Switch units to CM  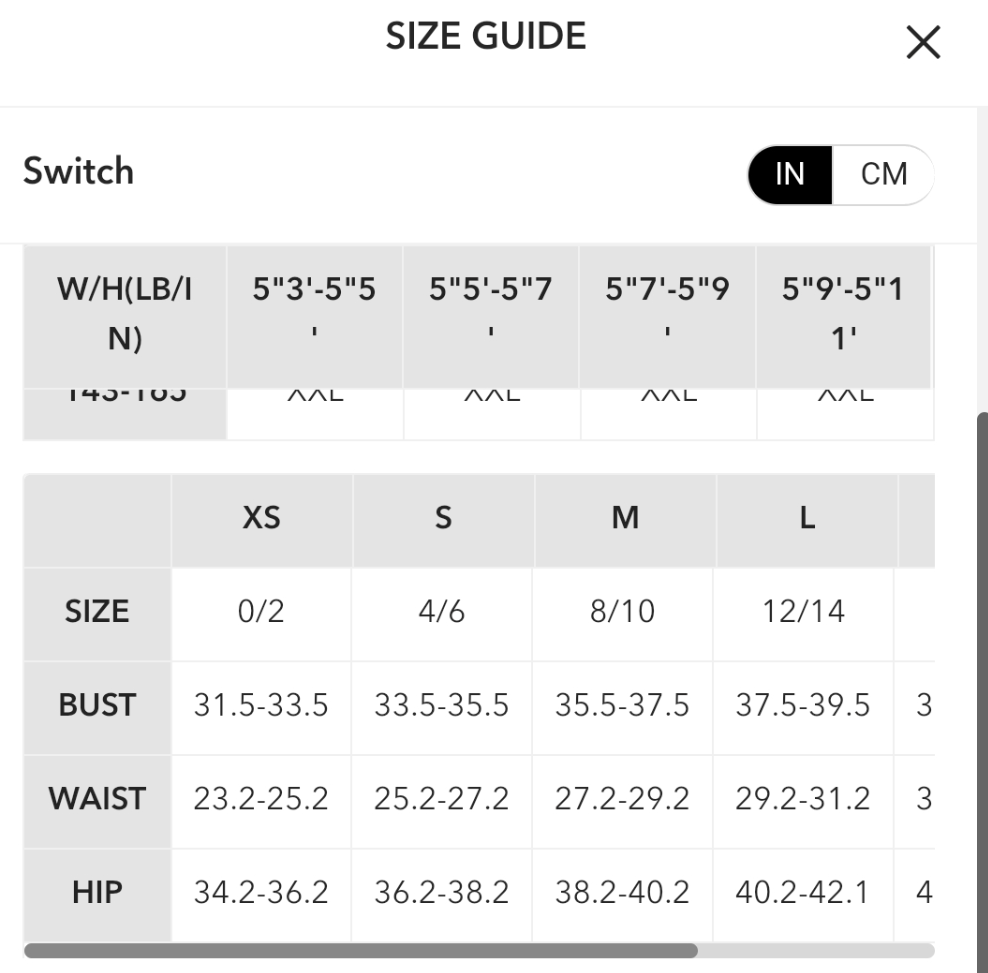(x=884, y=174)
